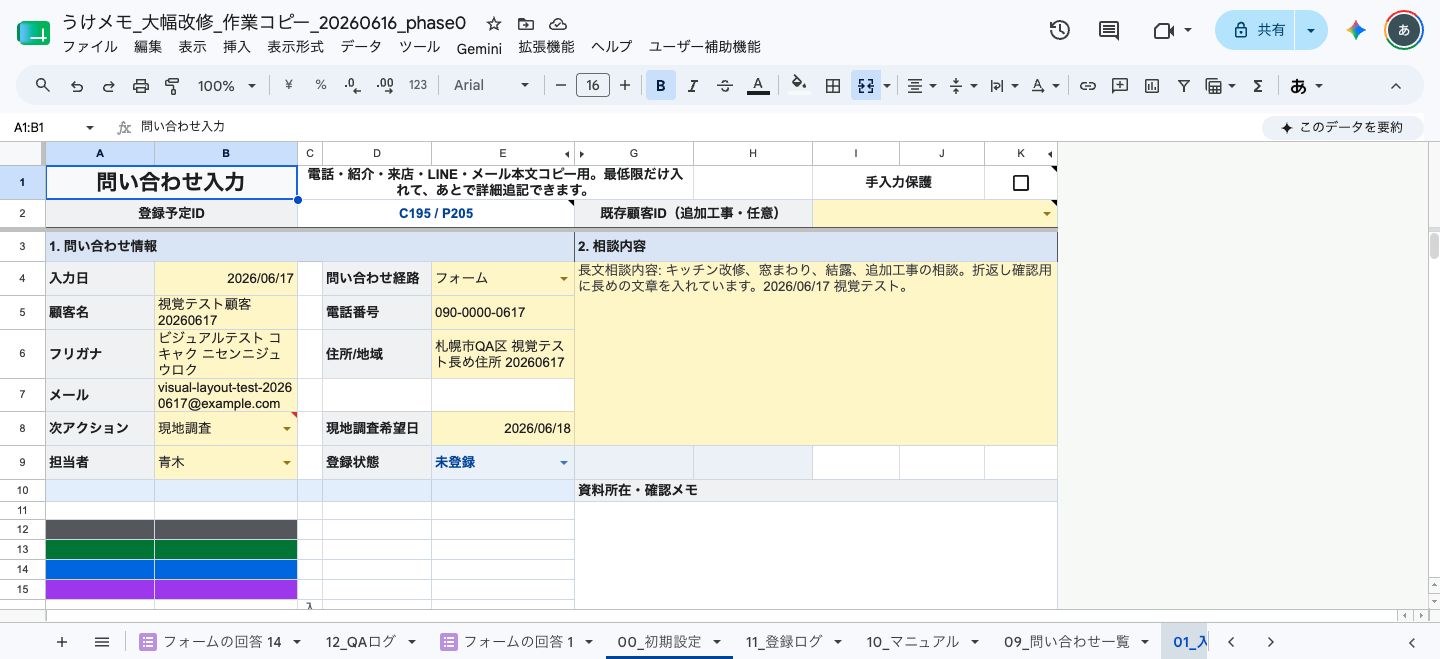
Task: Open the text color picker
Action: (758, 86)
